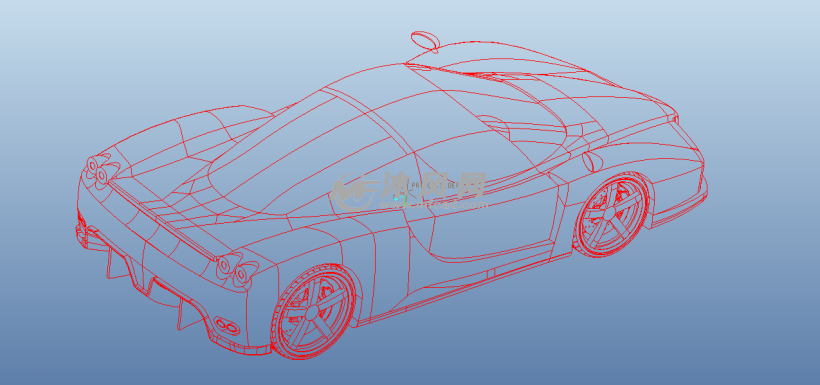The width and height of the screenshot is (820, 385).
Task: Select the rear wheel of the car model
Action: (313, 312)
